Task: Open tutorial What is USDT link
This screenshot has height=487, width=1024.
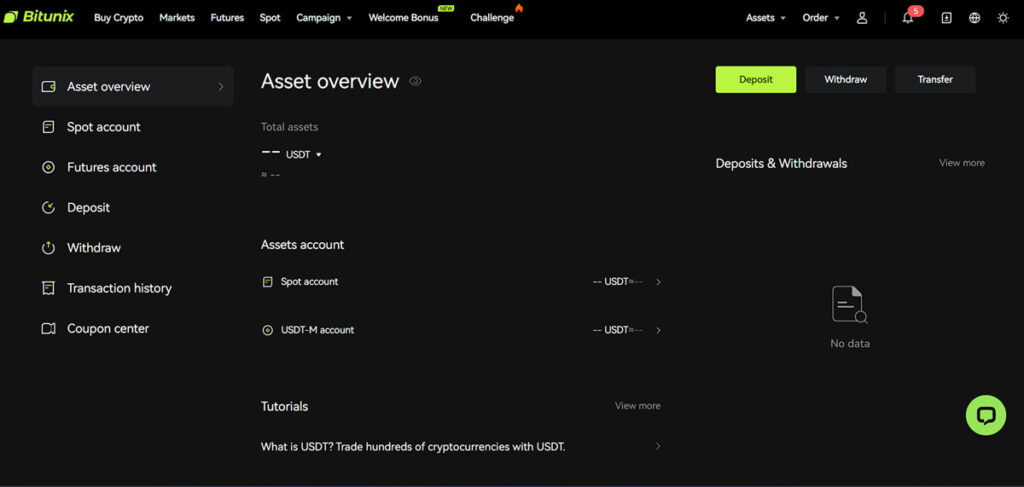Action: click(x=413, y=447)
